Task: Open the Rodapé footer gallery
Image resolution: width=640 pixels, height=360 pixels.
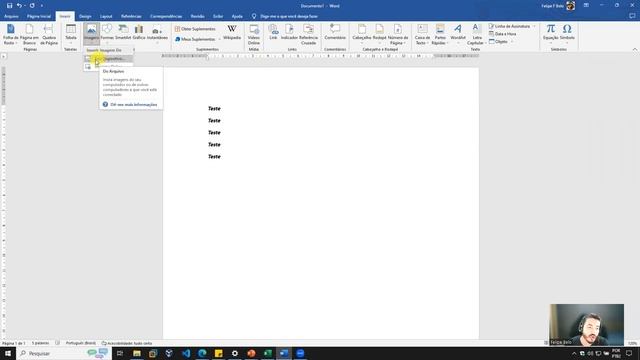Action: click(379, 33)
